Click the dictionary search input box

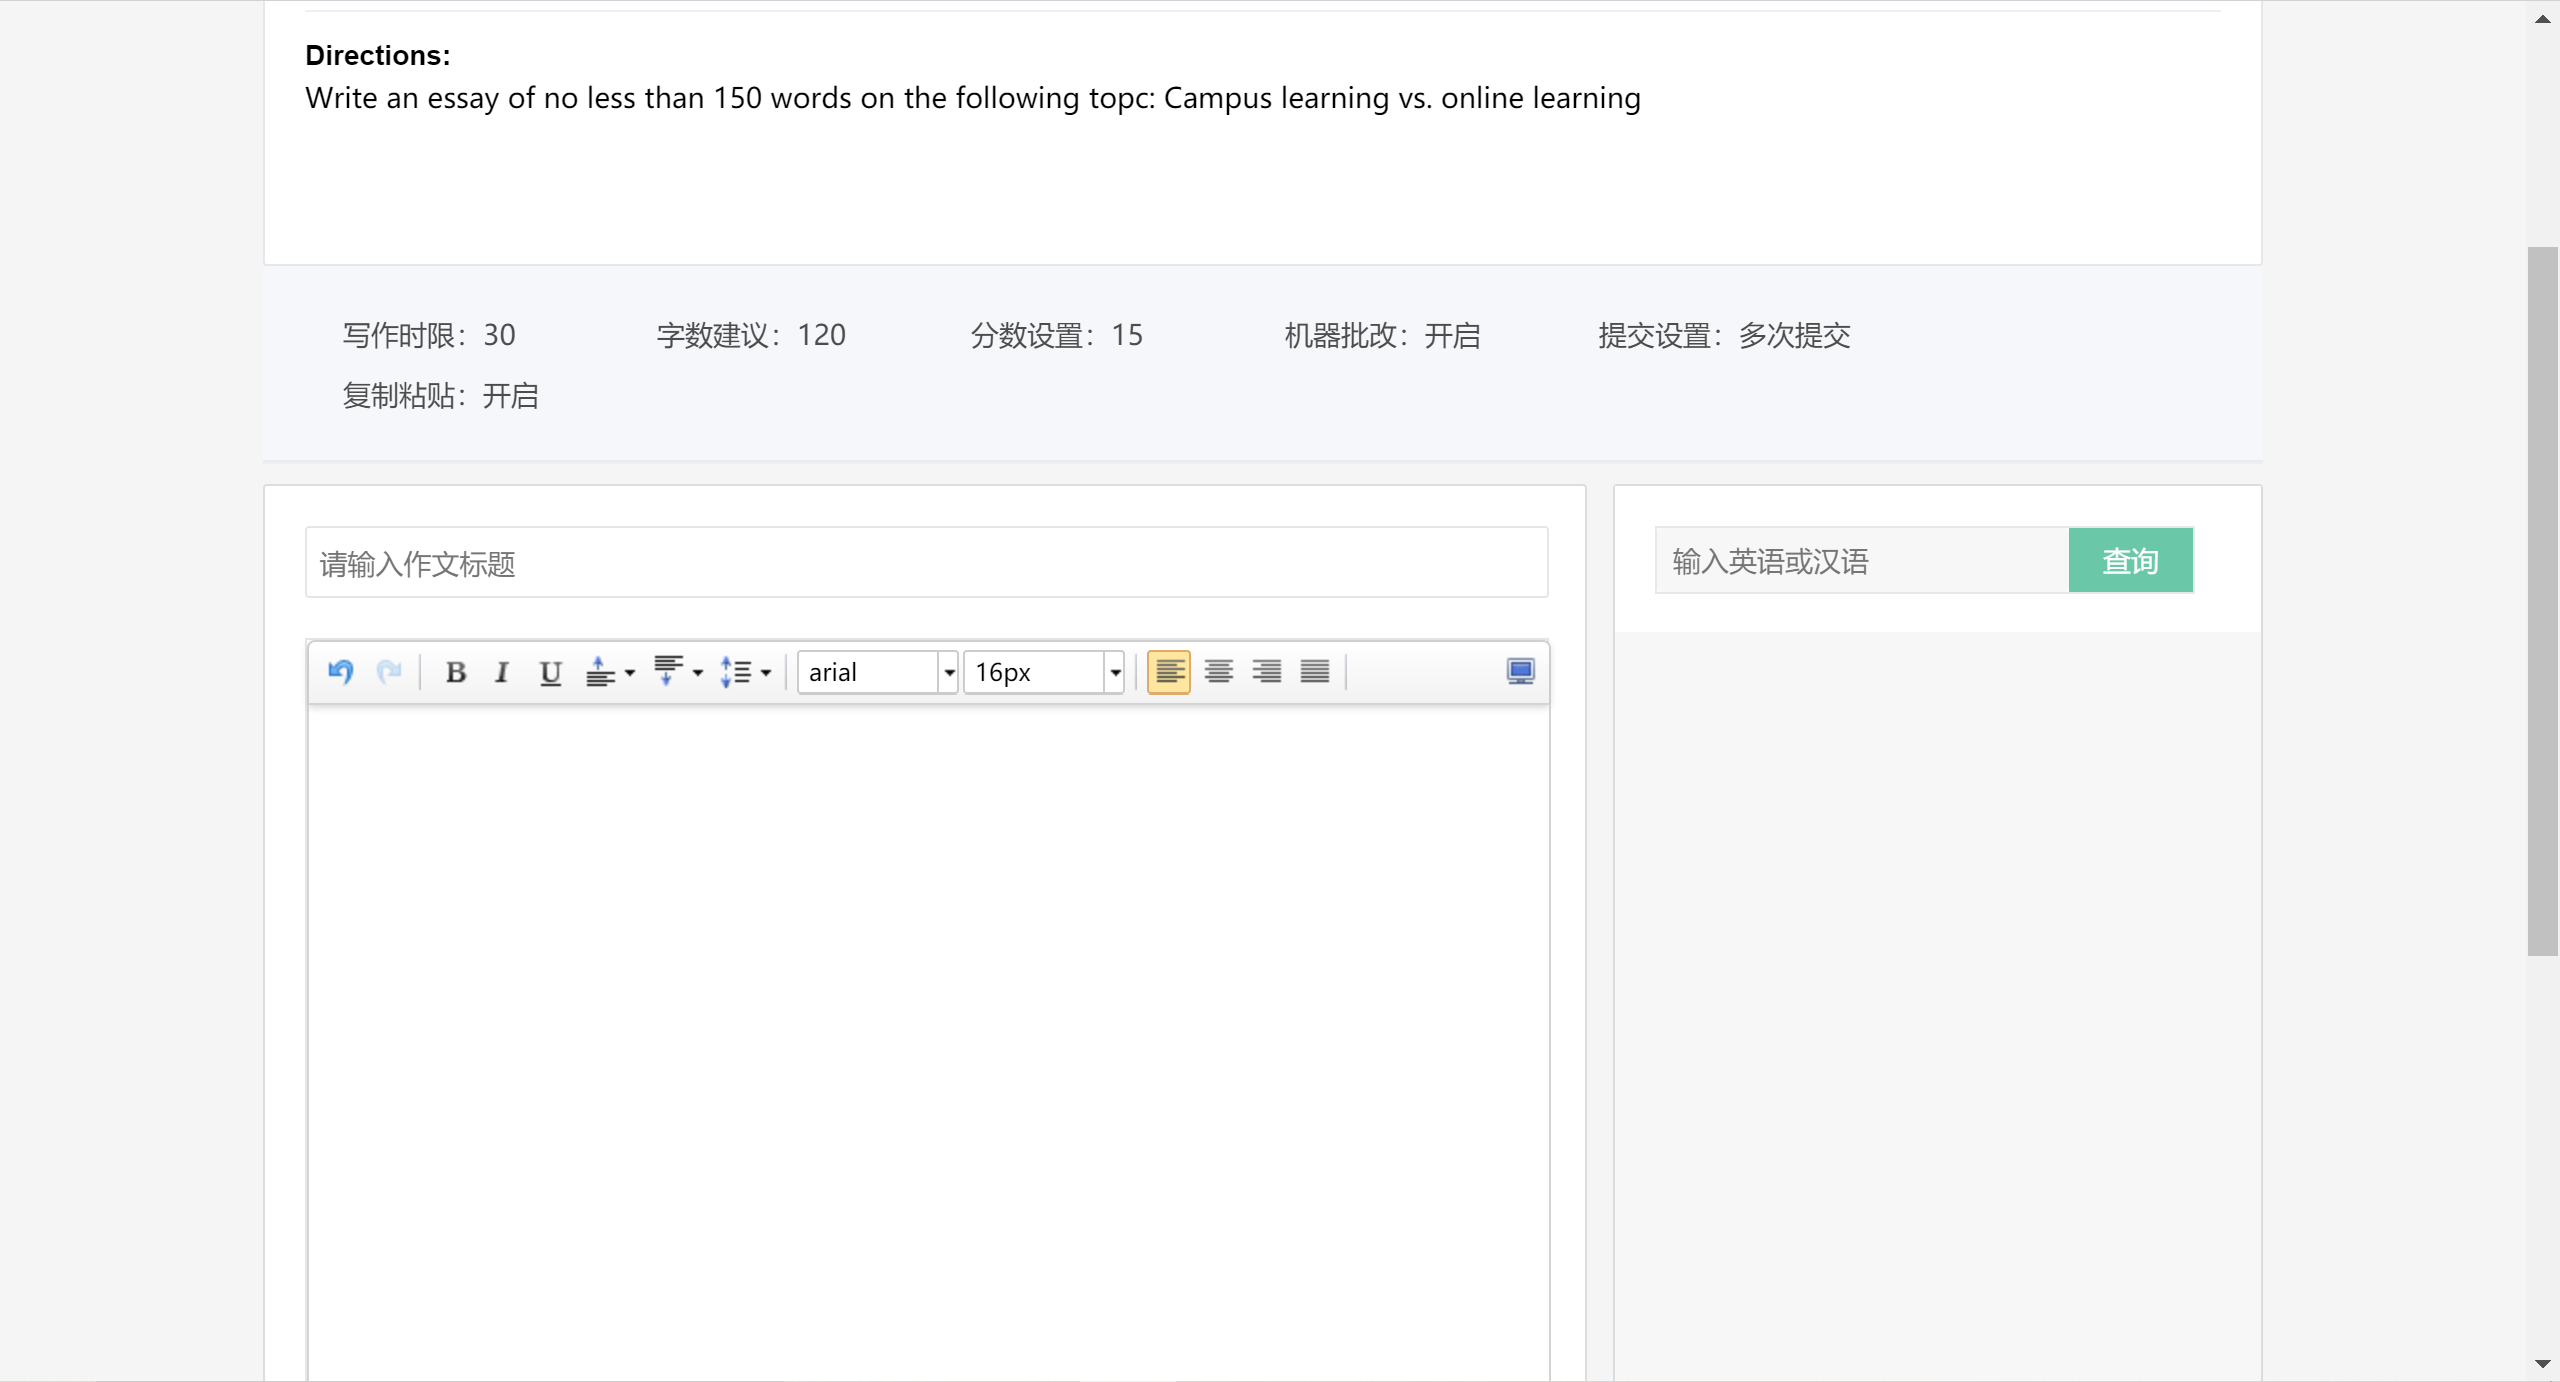(1861, 561)
